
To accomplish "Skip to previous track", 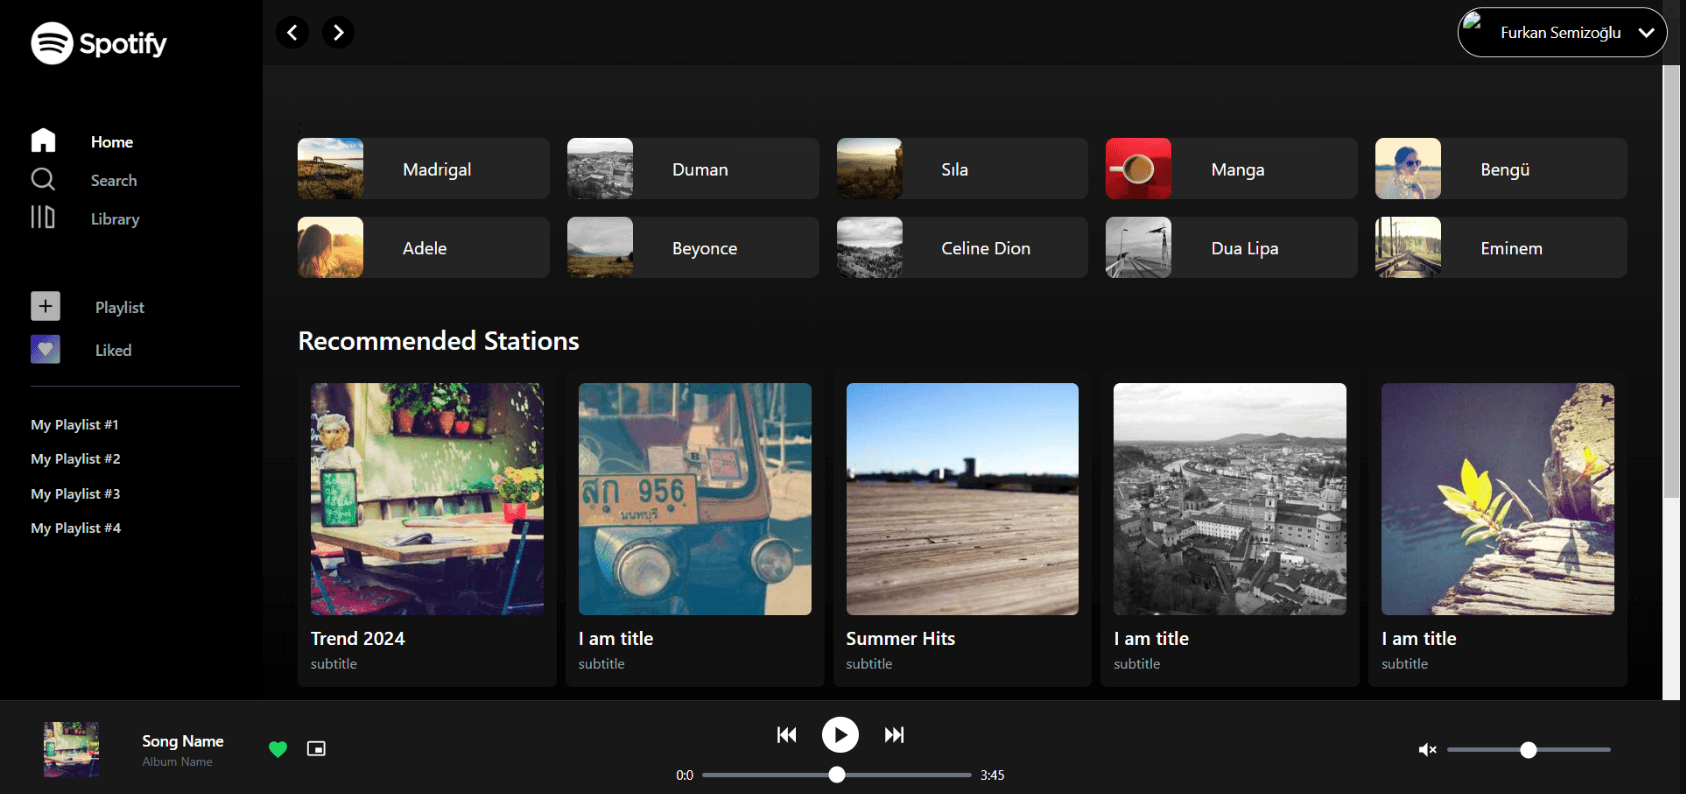I will click(x=787, y=735).
